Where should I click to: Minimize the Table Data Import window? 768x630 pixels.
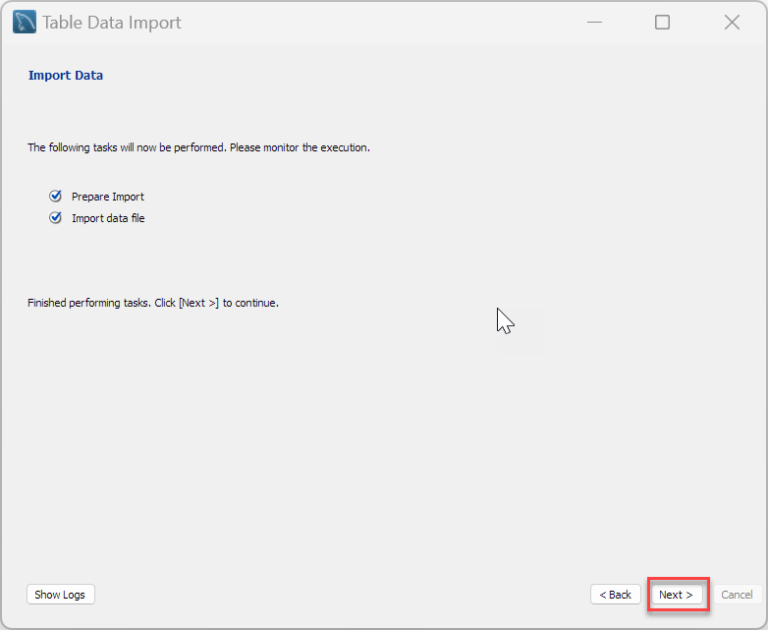point(594,22)
